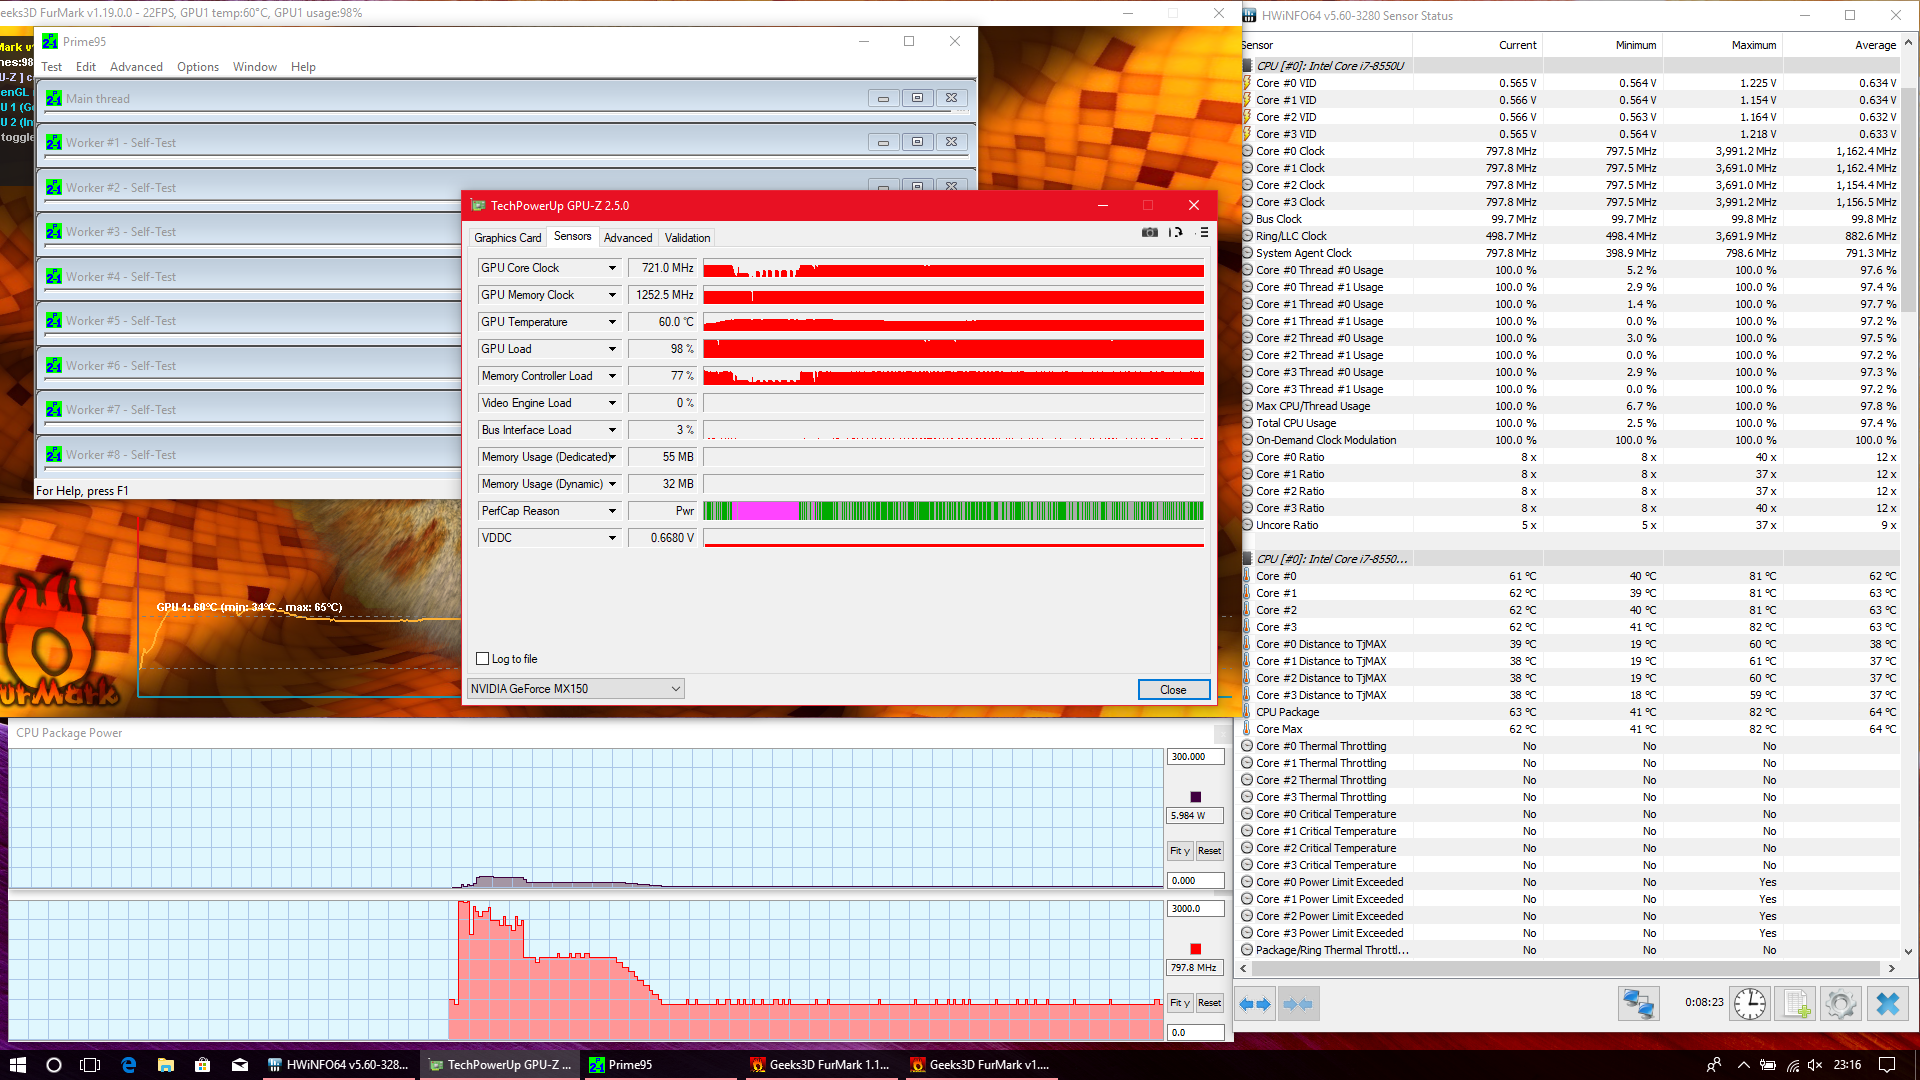Screen dimensions: 1920x1080
Task: Click the GPU-Z Close button
Action: pyautogui.click(x=1173, y=690)
